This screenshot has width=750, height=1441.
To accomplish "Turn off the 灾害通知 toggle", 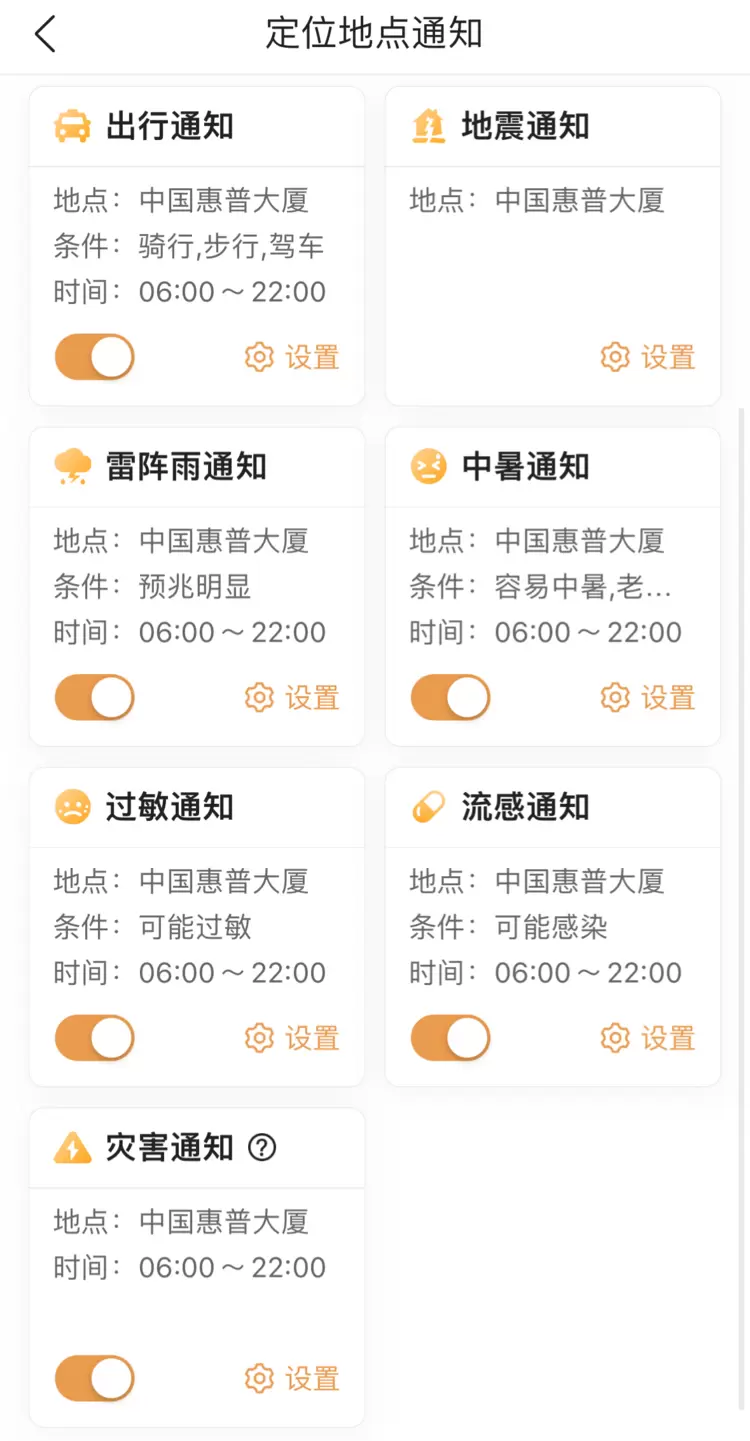I will [95, 1378].
